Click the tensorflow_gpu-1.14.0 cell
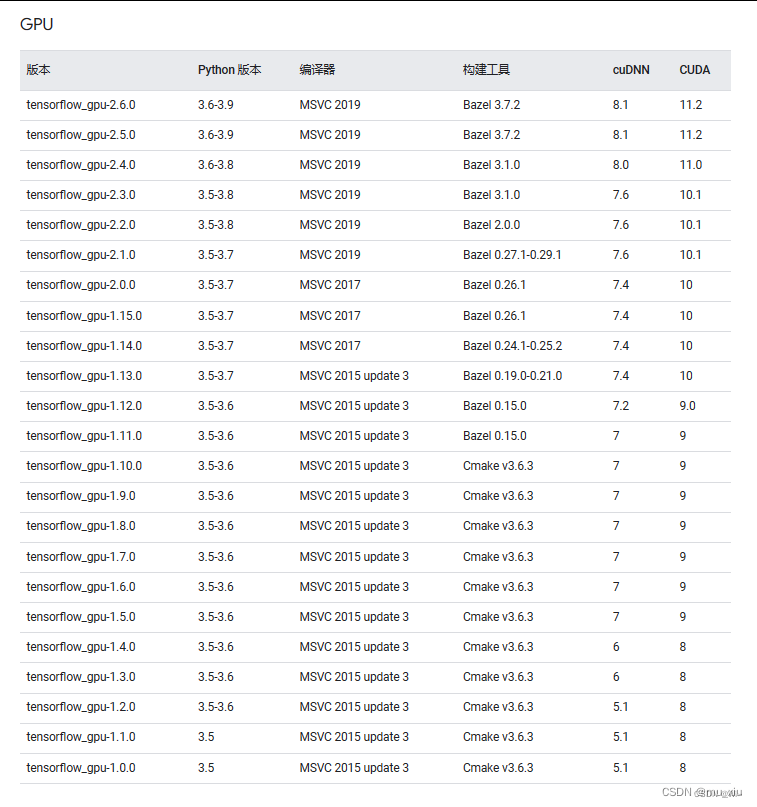 84,346
